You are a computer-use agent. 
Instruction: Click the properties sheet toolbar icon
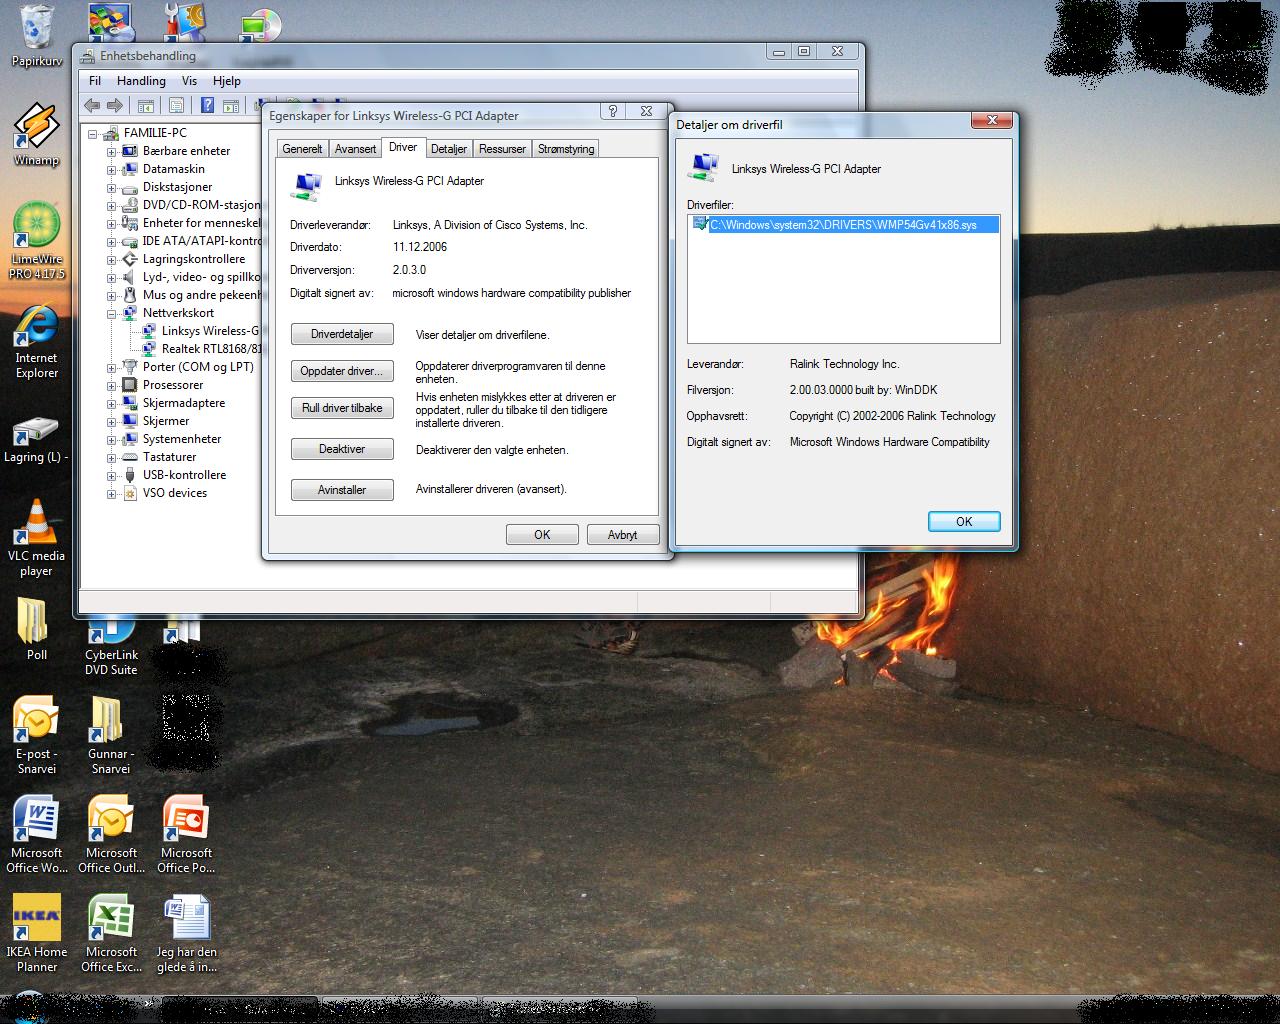(x=176, y=105)
